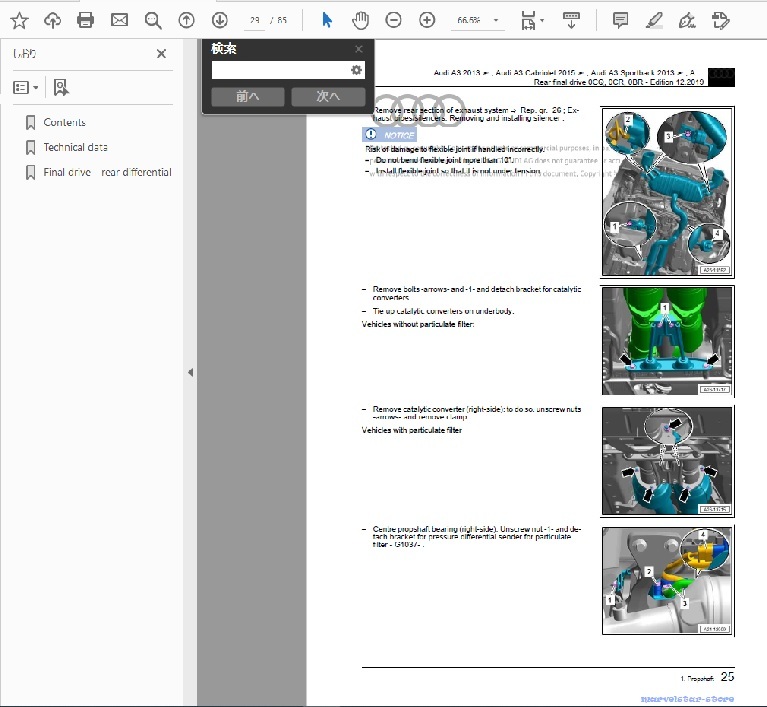Click the propshaft bearing diagram
Screen dimensions: 767x707
[668, 581]
